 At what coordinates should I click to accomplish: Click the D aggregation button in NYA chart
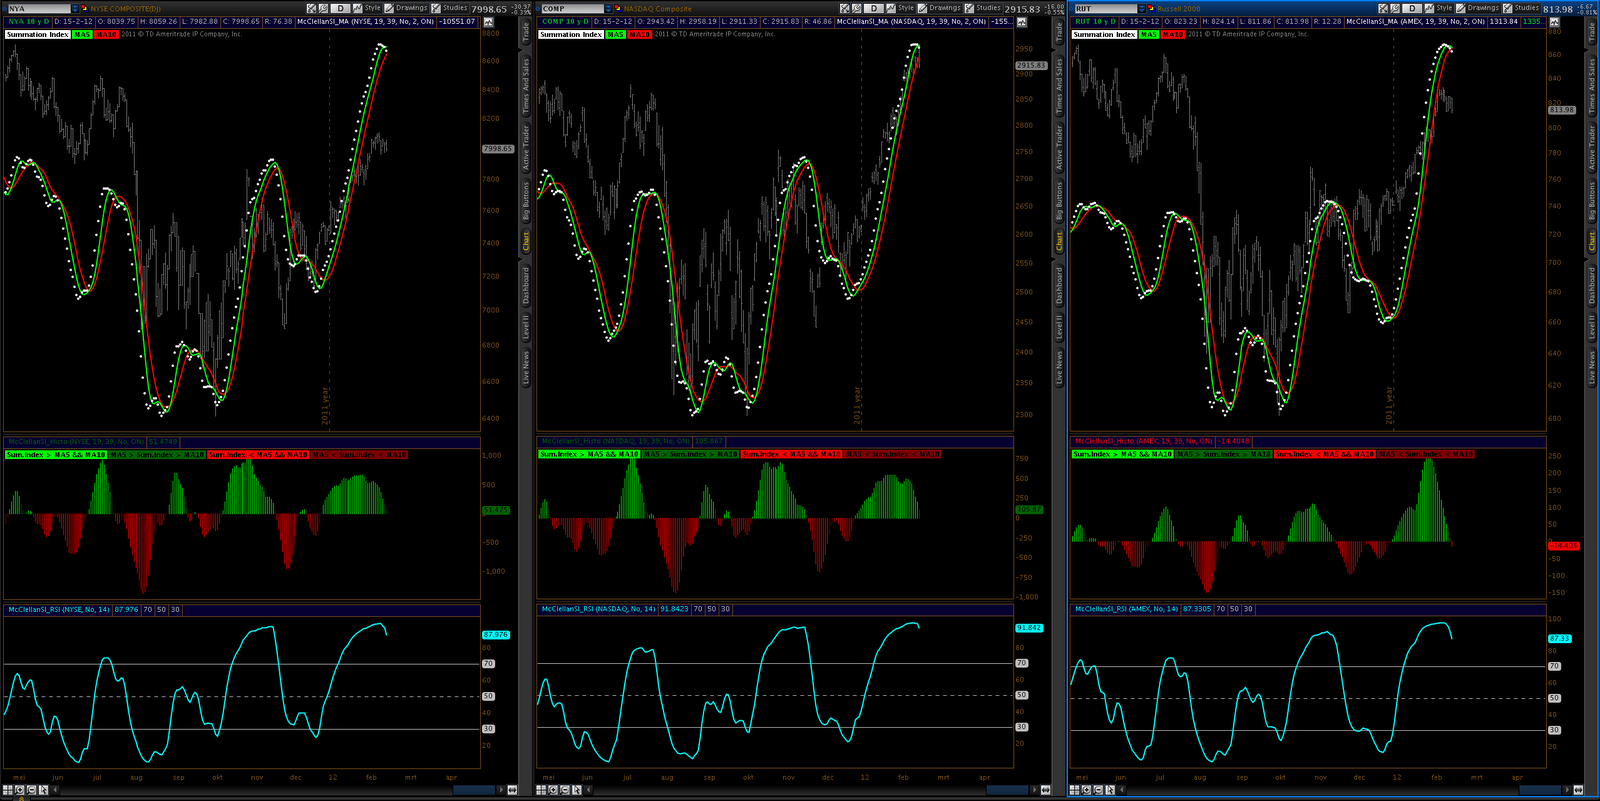(341, 8)
